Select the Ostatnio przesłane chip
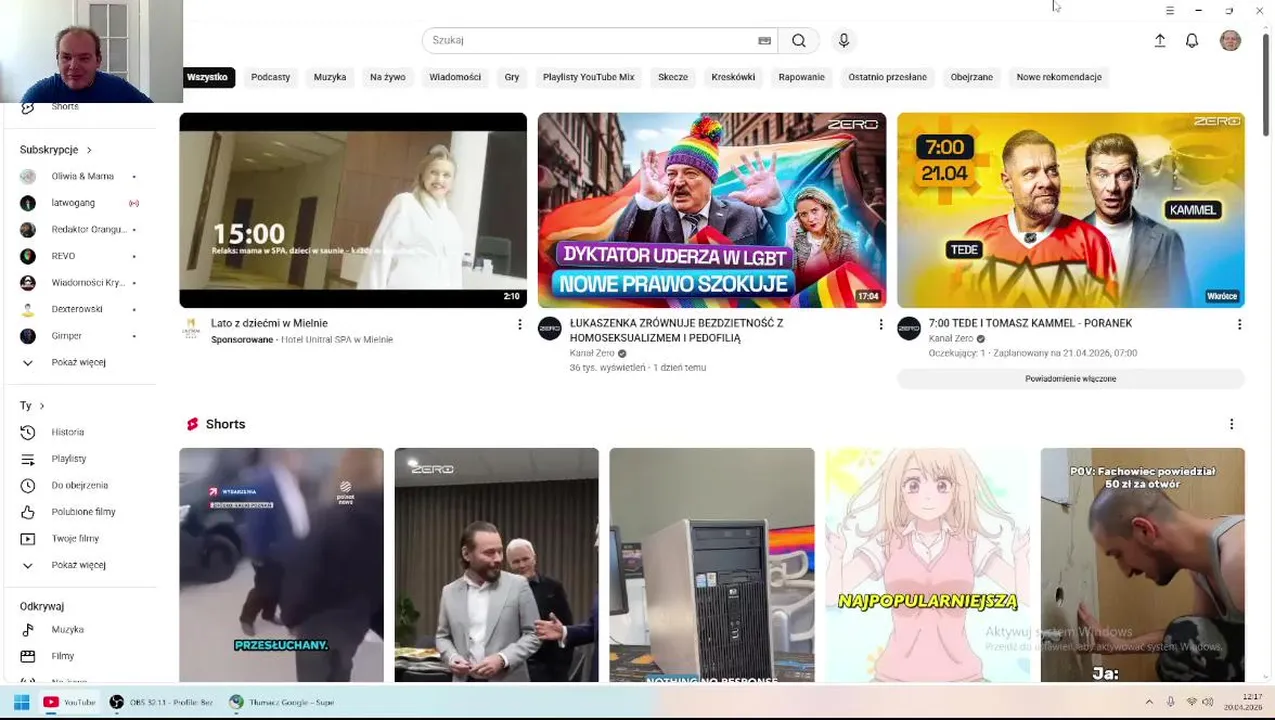1275x720 pixels. 887,77
